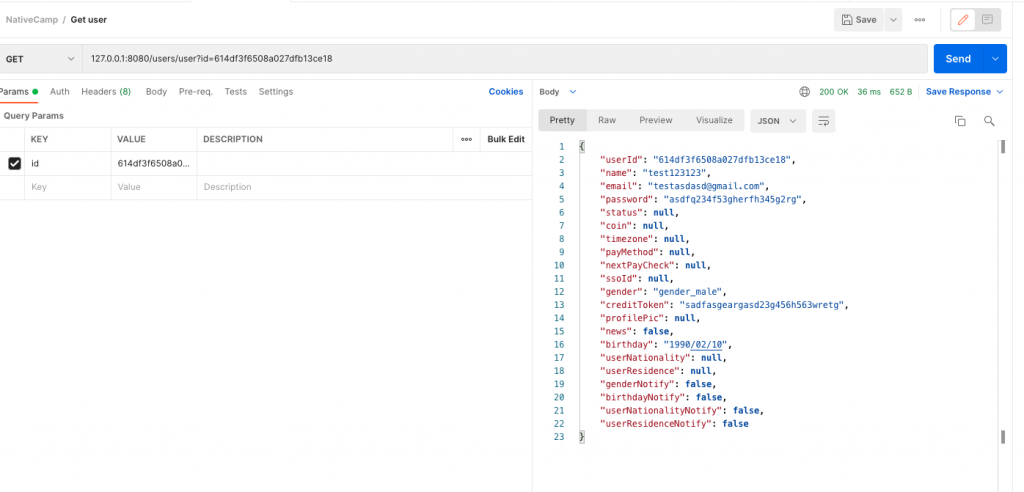Screen dimensions: 1024x492
Task: Copy the response body with the copy icon
Action: [x=960, y=121]
